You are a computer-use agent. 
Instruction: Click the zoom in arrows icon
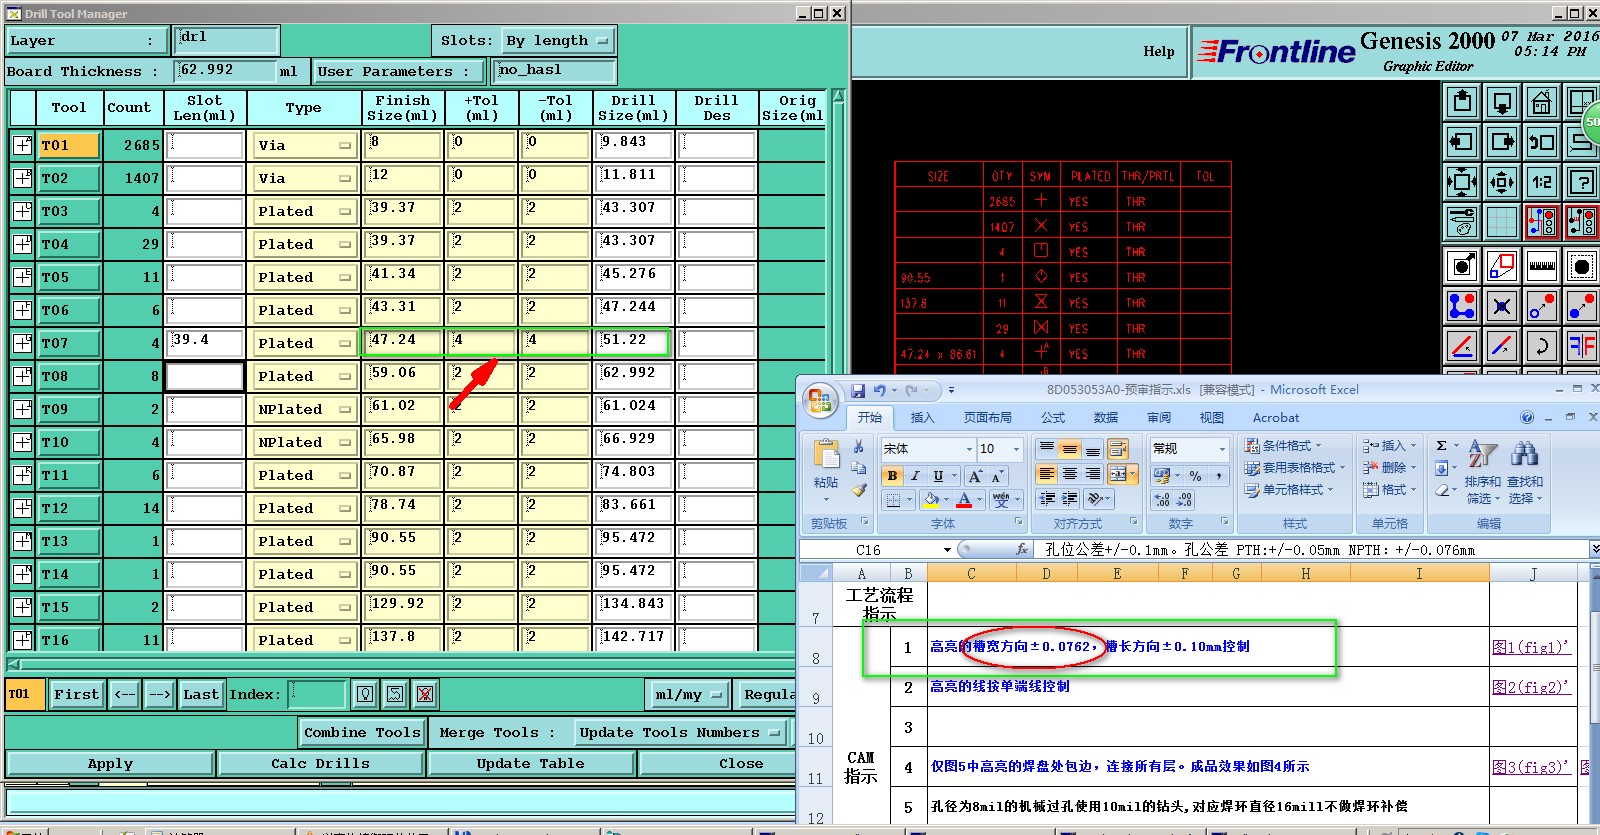click(1502, 182)
